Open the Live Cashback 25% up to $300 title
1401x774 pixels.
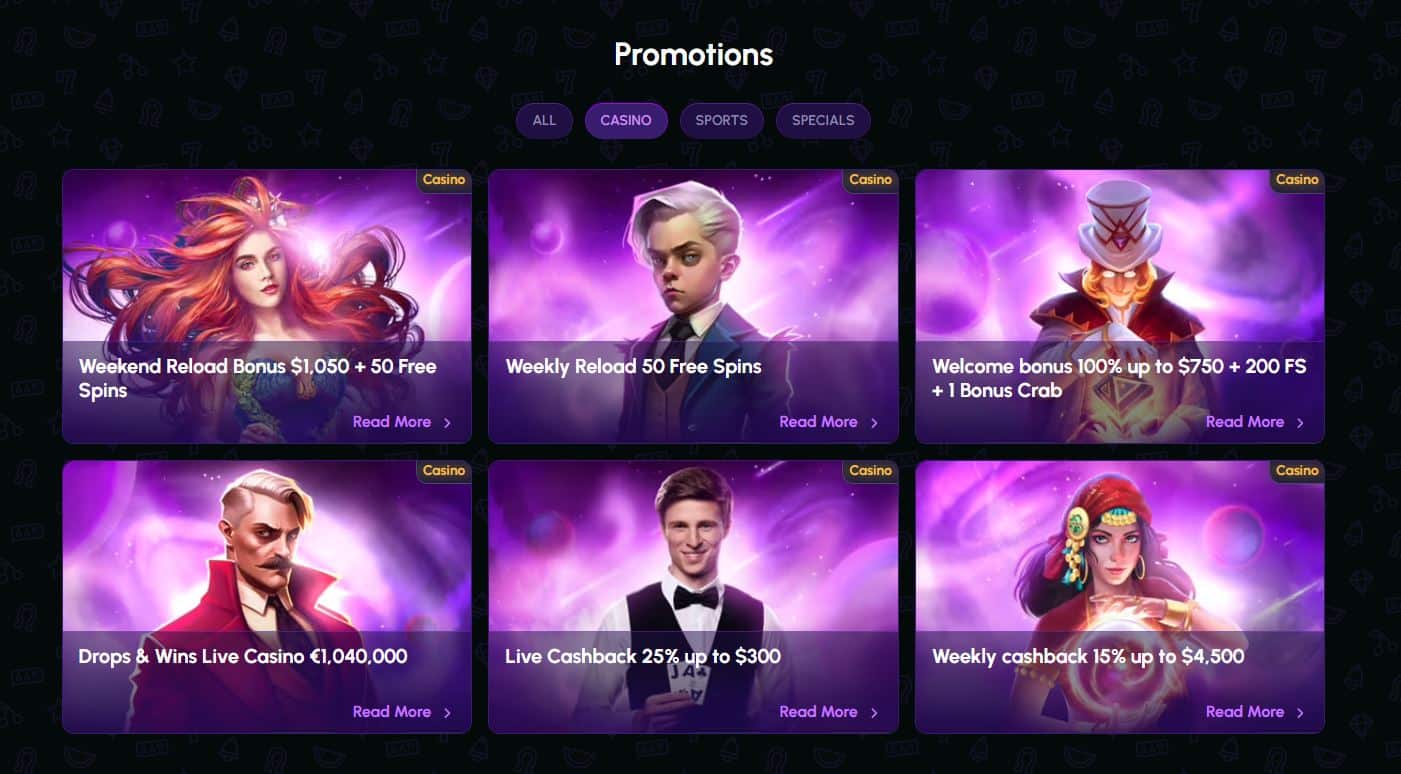pyautogui.click(x=643, y=657)
